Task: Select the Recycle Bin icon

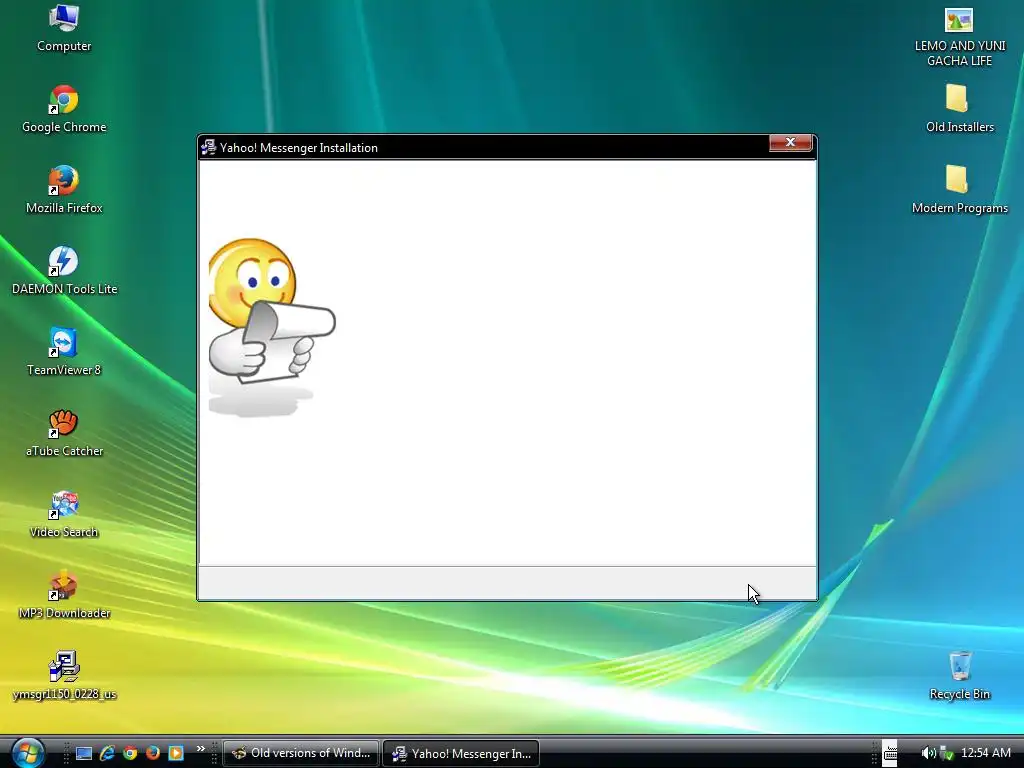Action: [x=959, y=676]
